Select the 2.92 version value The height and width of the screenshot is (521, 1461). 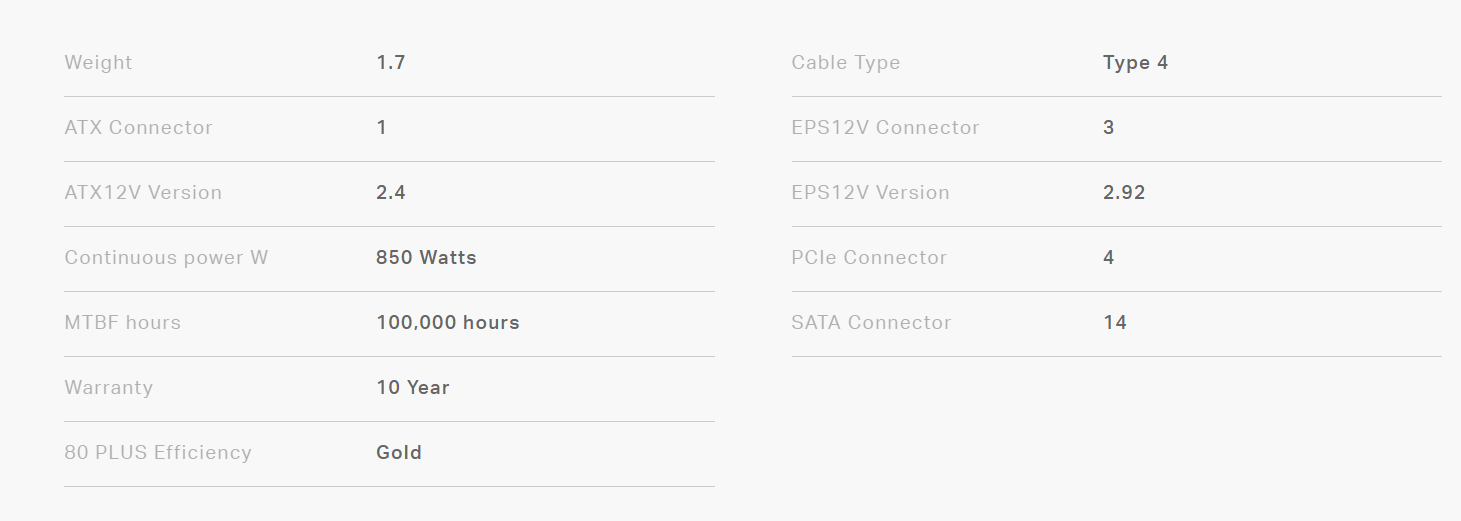(x=1124, y=193)
